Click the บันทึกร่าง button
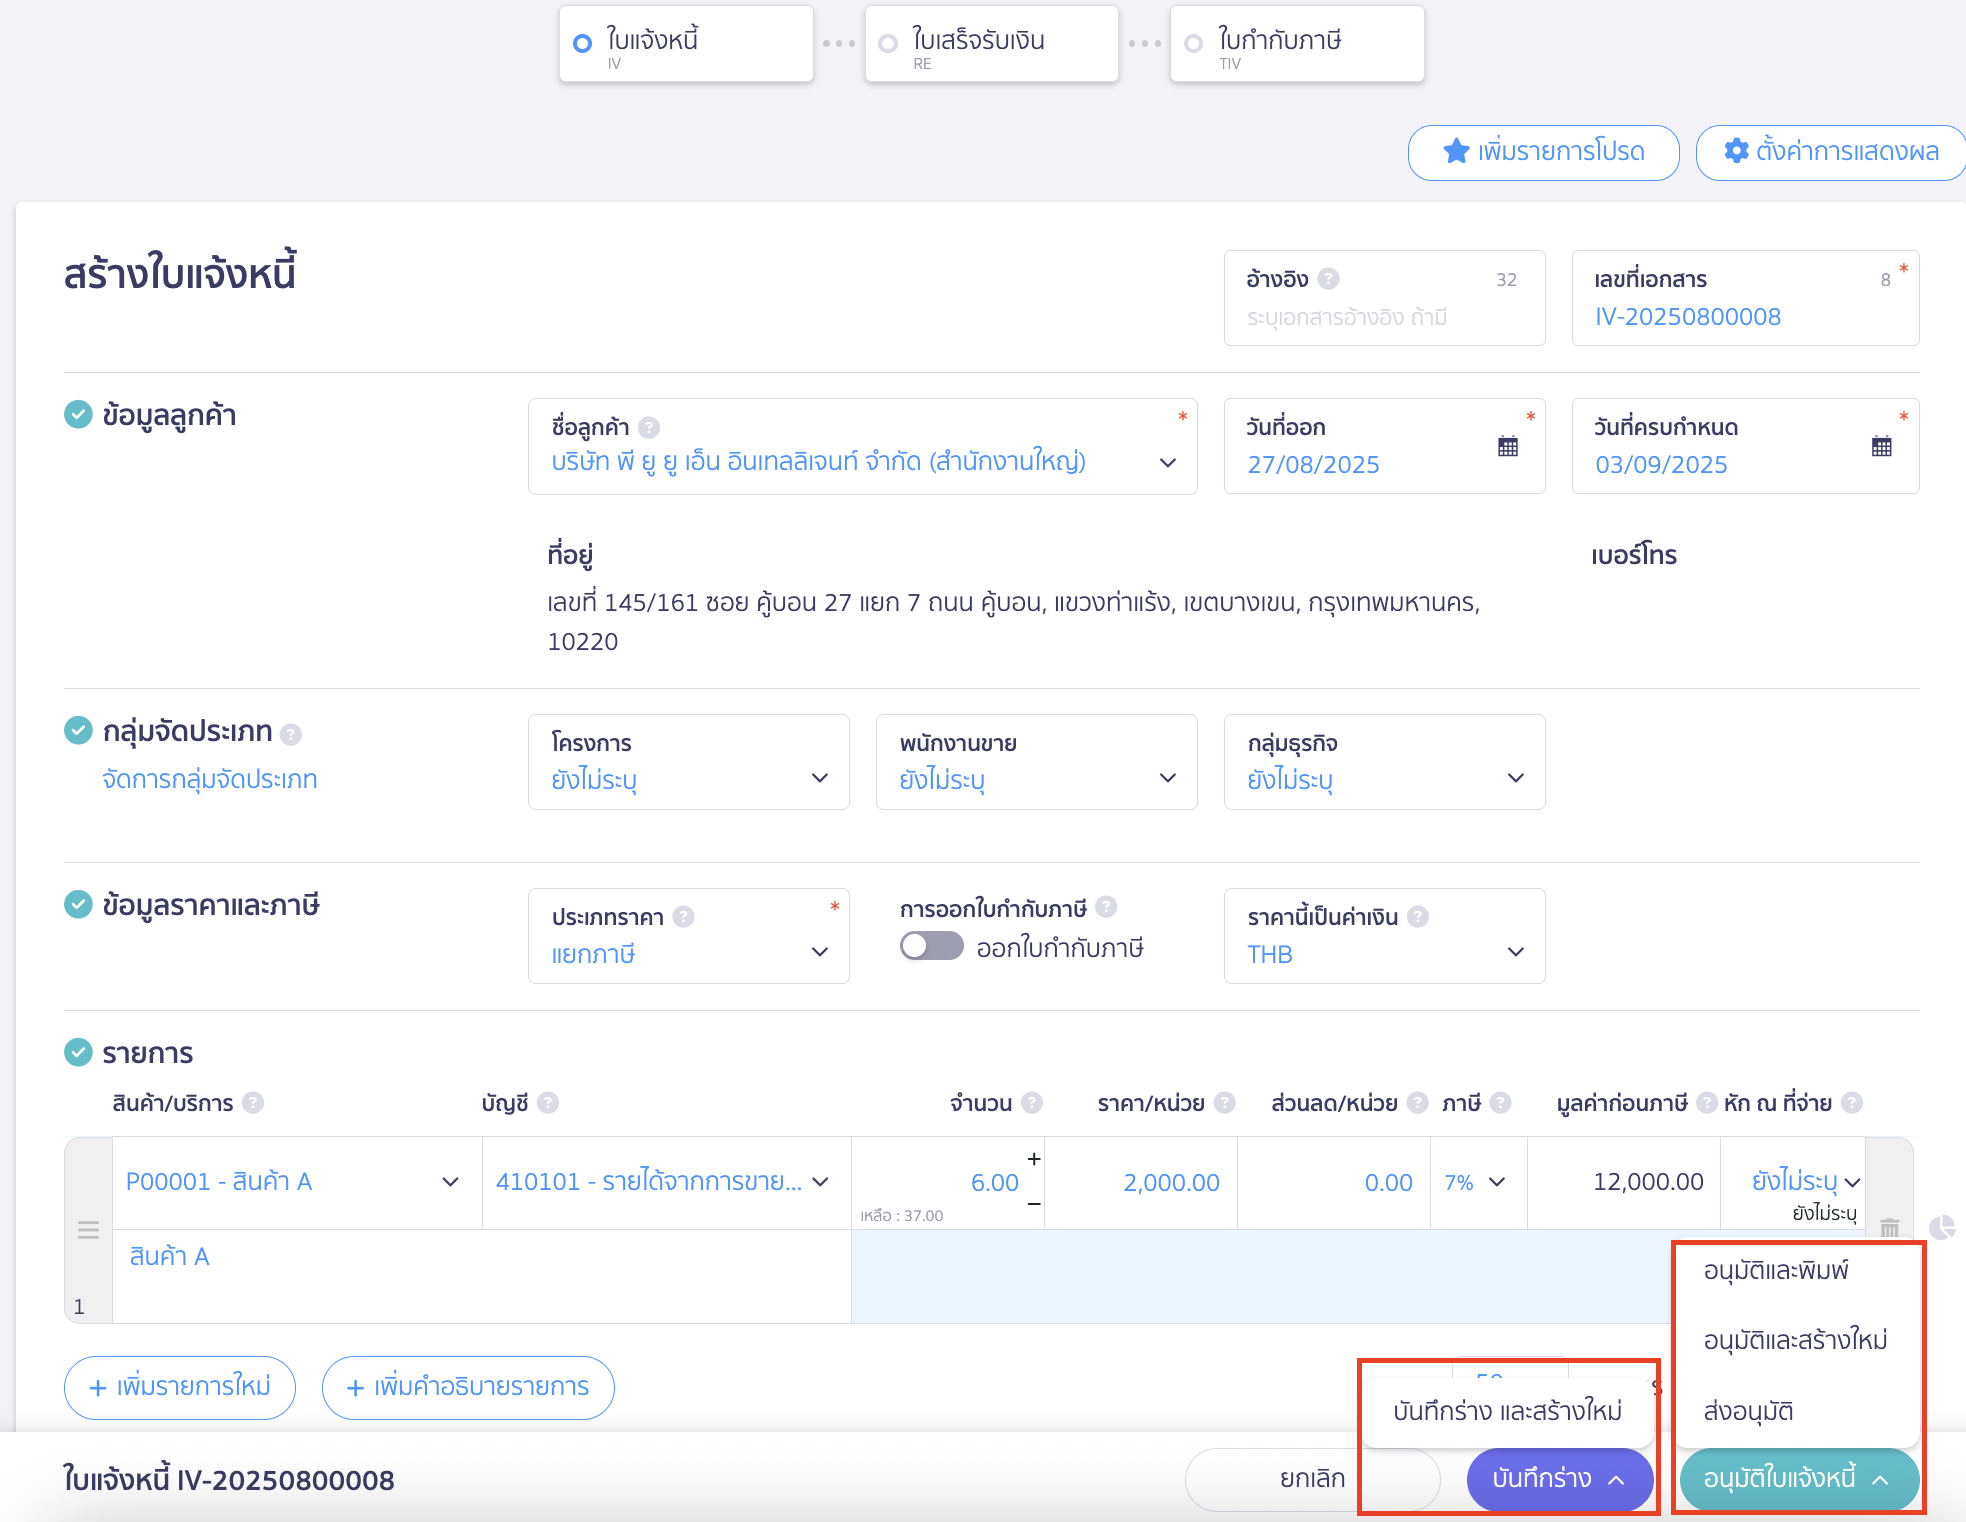Screen dimensions: 1966x1522 (x=1560, y=1479)
